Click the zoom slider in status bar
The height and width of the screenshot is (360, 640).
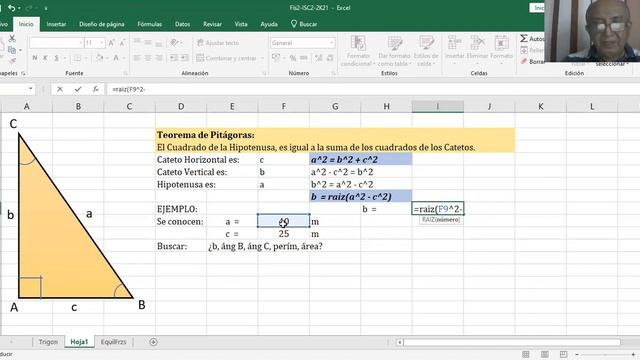[606, 354]
